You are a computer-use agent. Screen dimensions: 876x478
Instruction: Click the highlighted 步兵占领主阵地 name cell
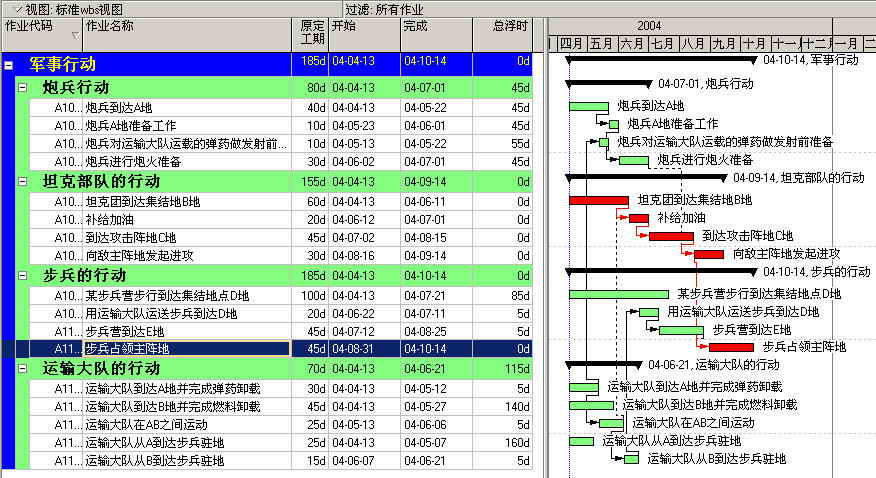pos(186,349)
